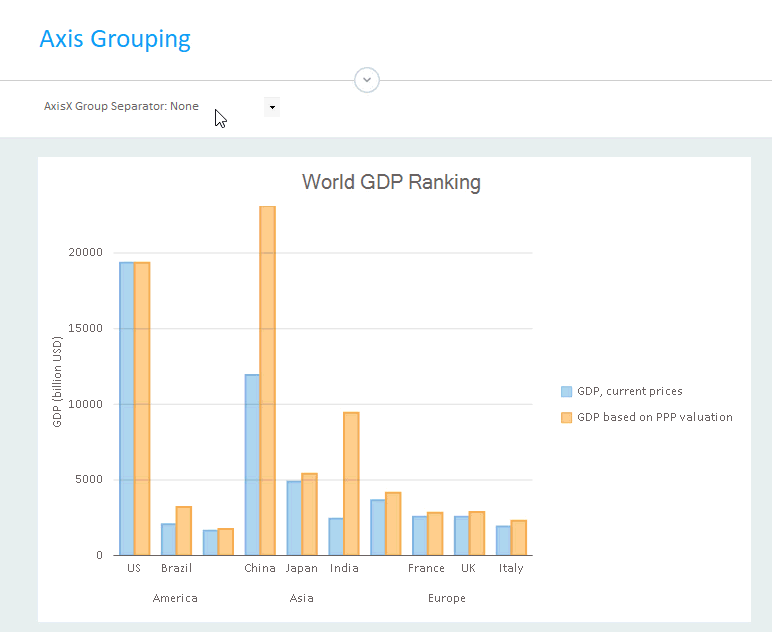
Task: Toggle 'GDP based on PPP valuation' legend label
Action: [x=655, y=417]
